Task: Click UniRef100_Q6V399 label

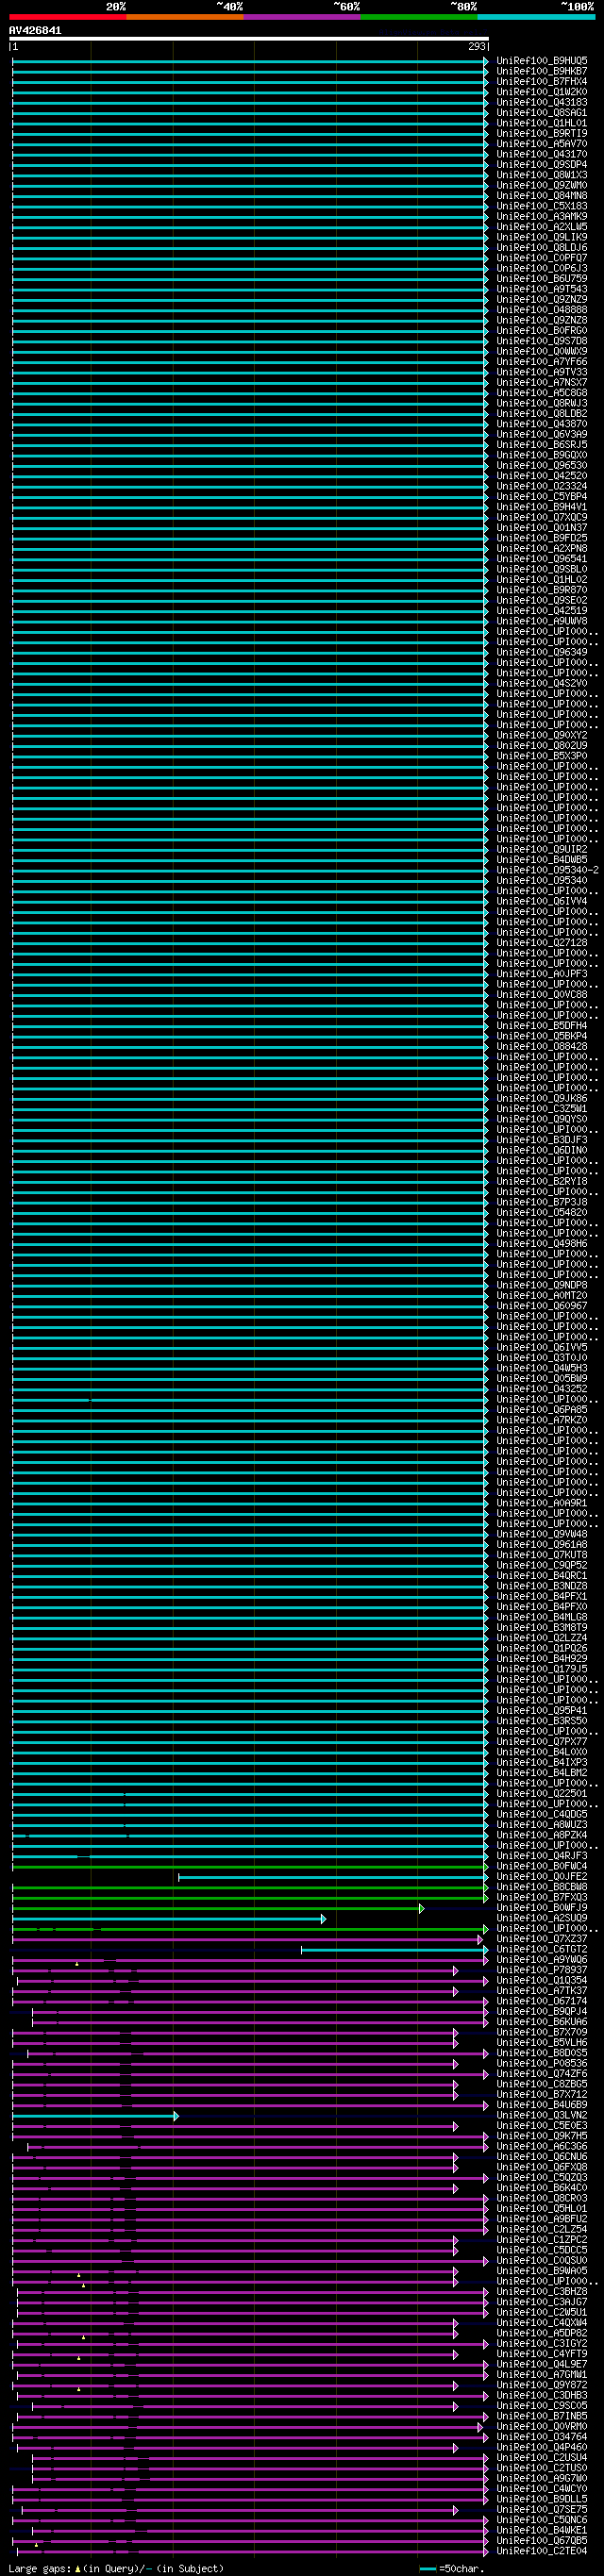Action: click(x=542, y=434)
